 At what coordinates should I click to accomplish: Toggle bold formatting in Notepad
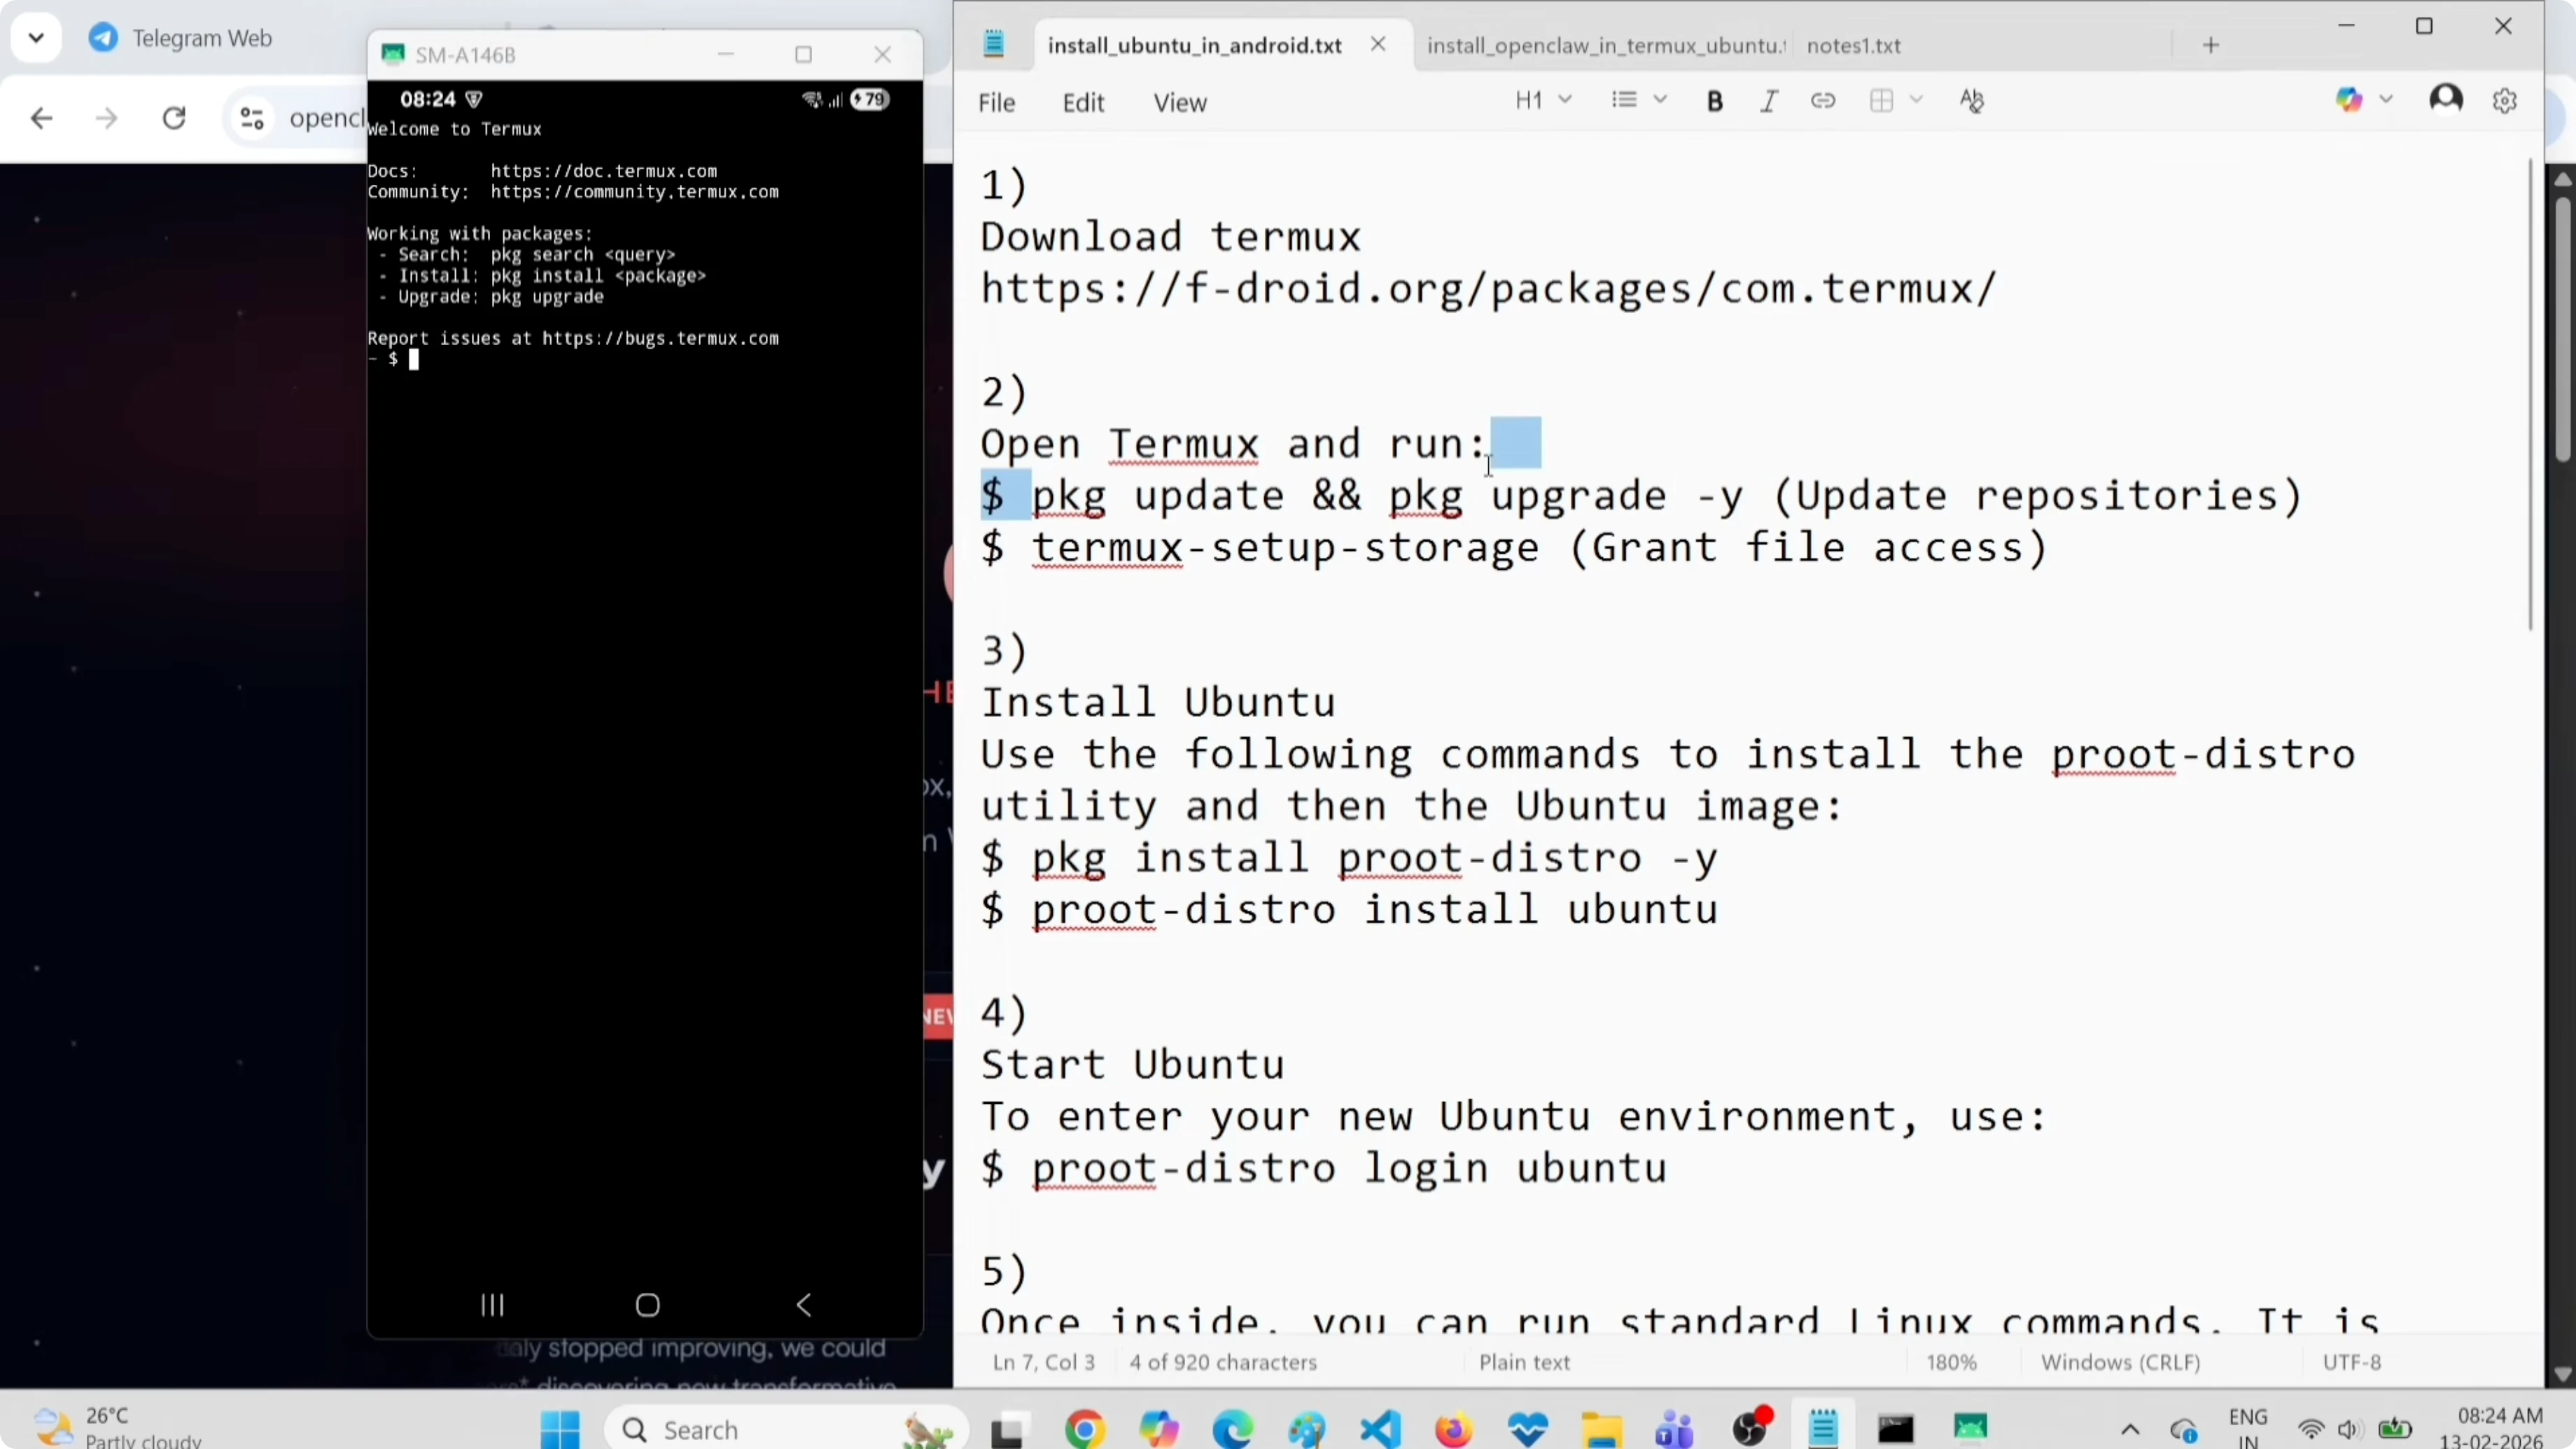coord(1715,100)
